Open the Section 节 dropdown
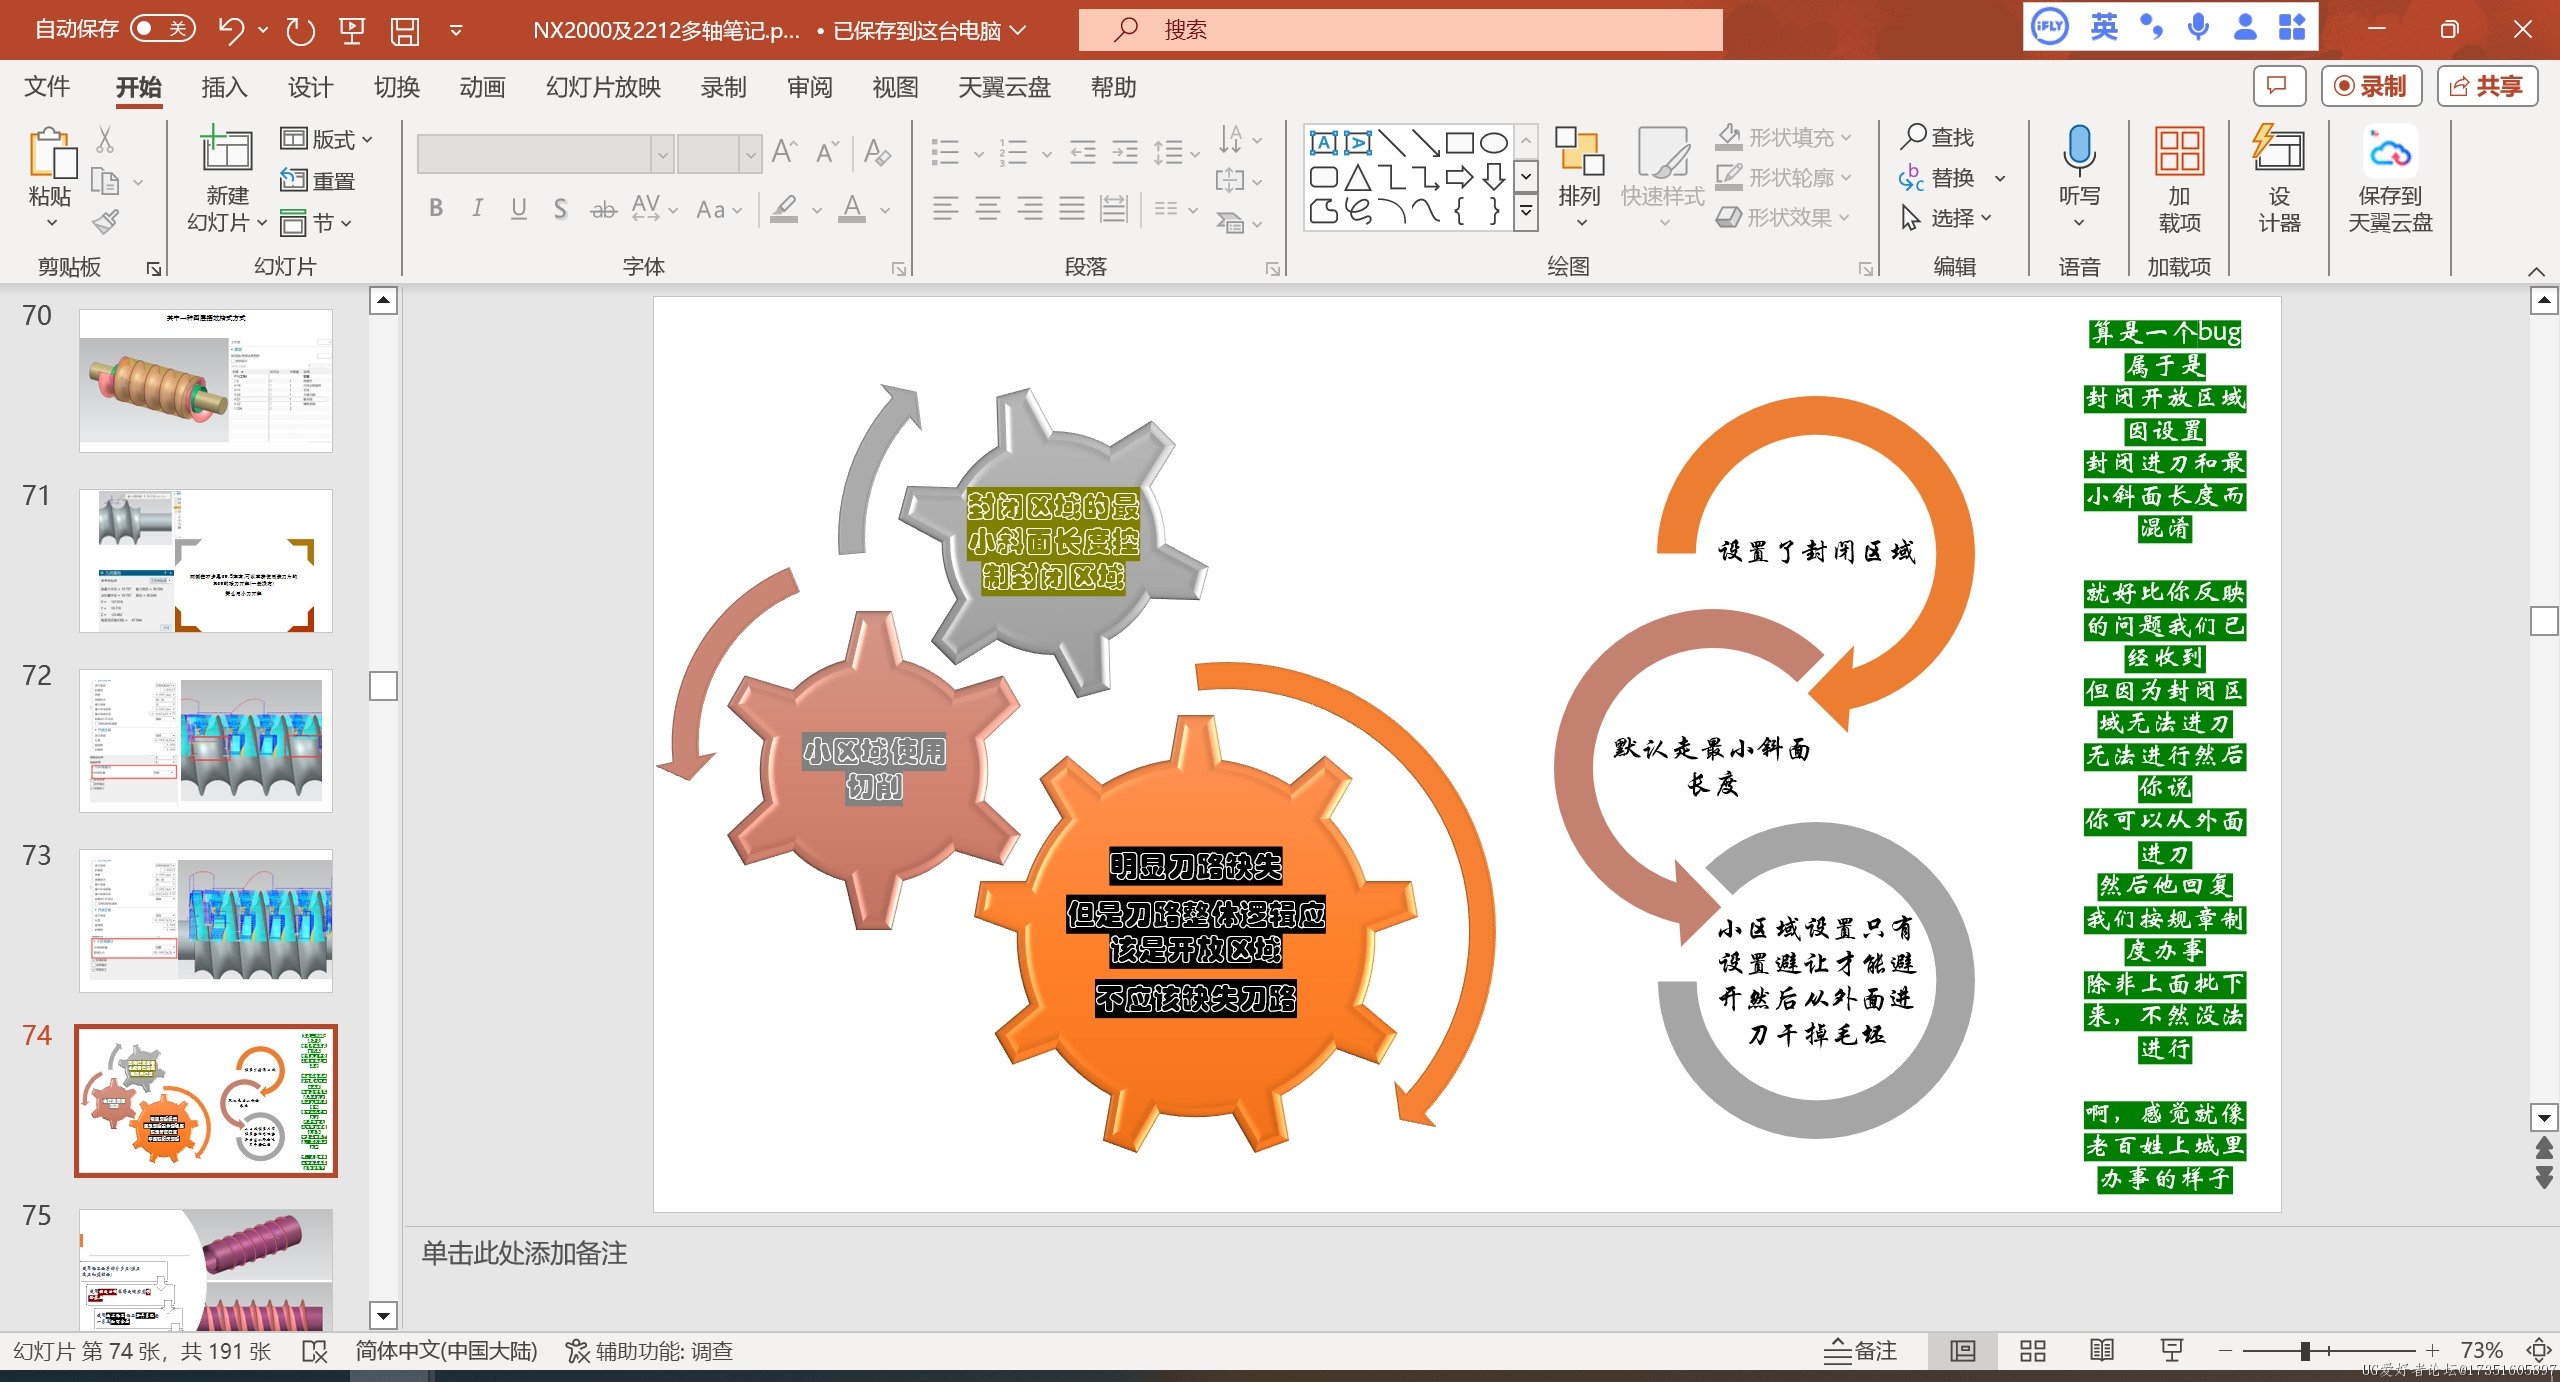Screen dimensions: 2560x1382 click(x=317, y=223)
